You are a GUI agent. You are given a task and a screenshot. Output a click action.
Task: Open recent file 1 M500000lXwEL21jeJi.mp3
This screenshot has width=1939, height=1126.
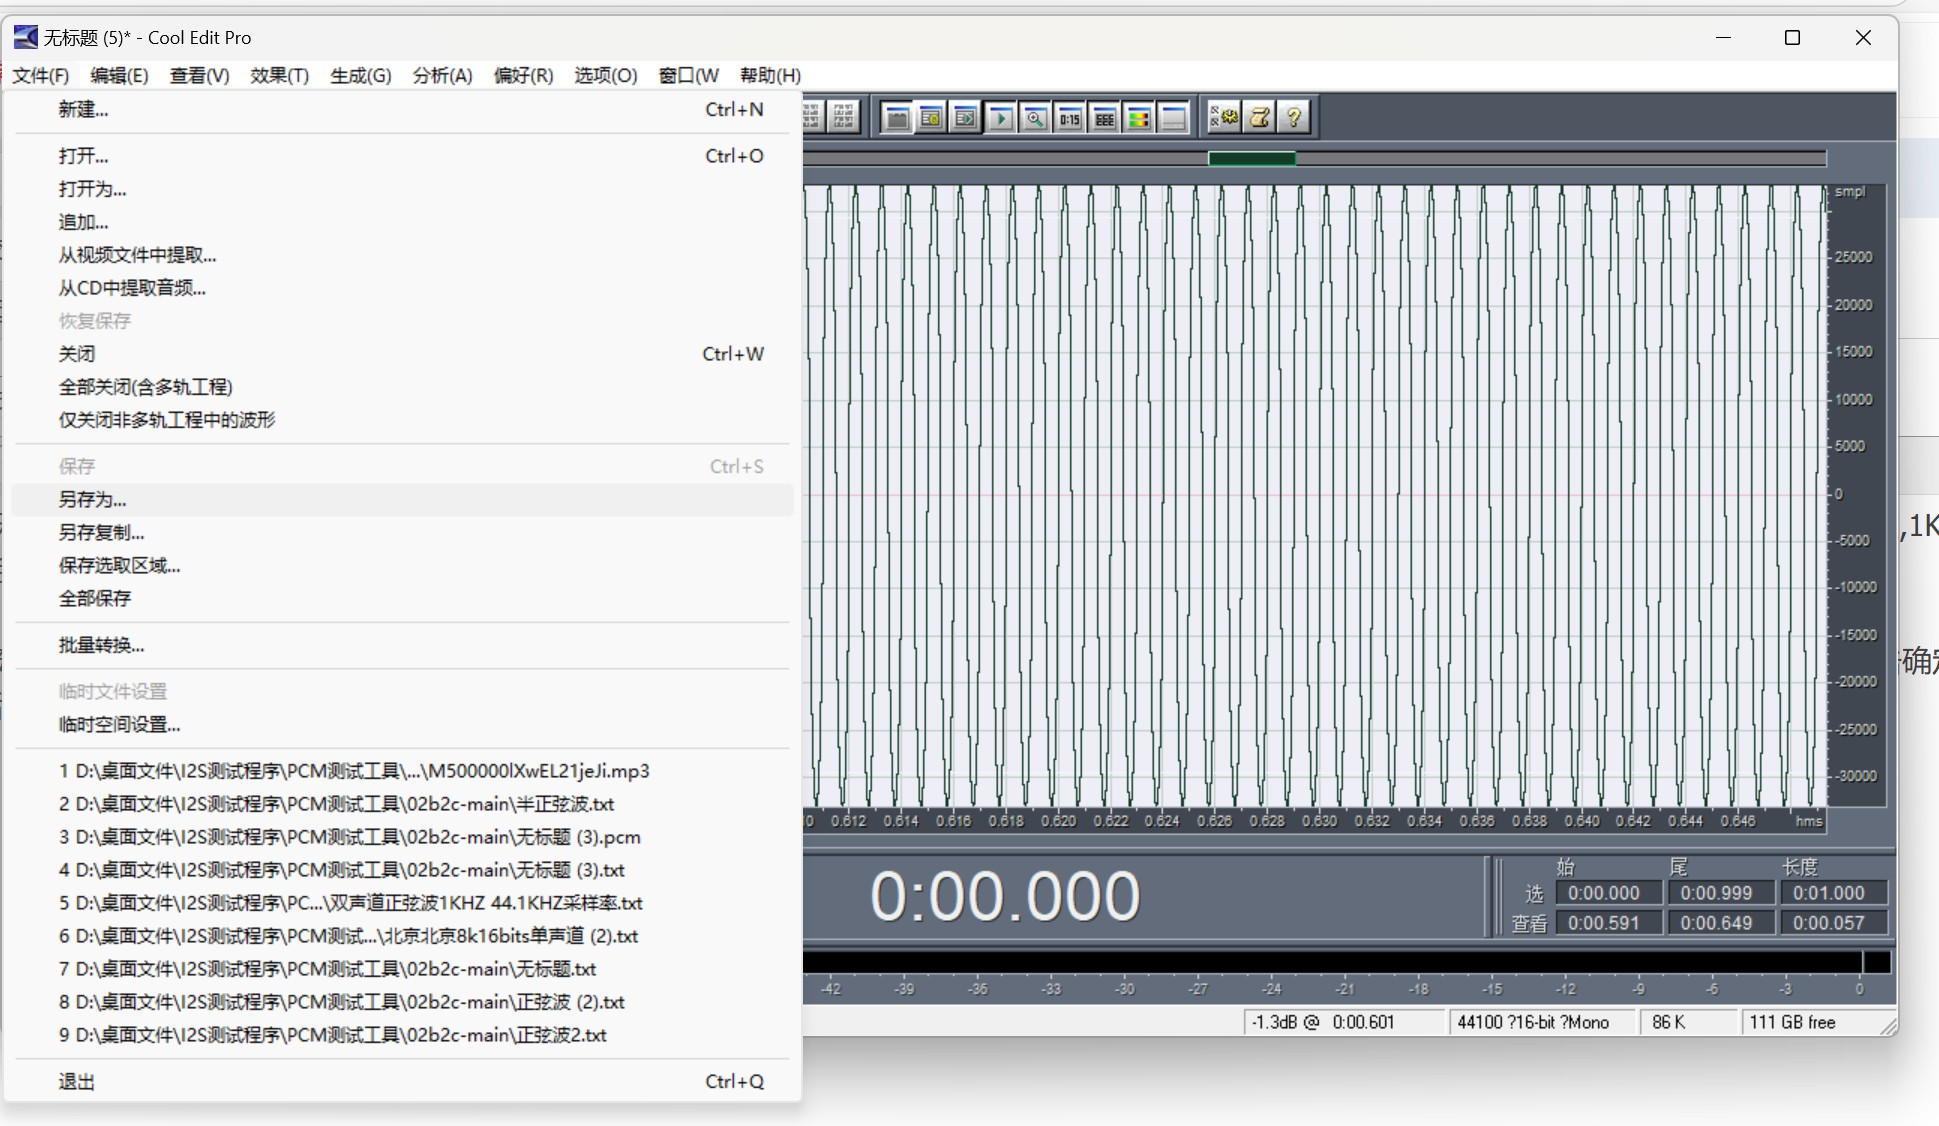tap(402, 771)
